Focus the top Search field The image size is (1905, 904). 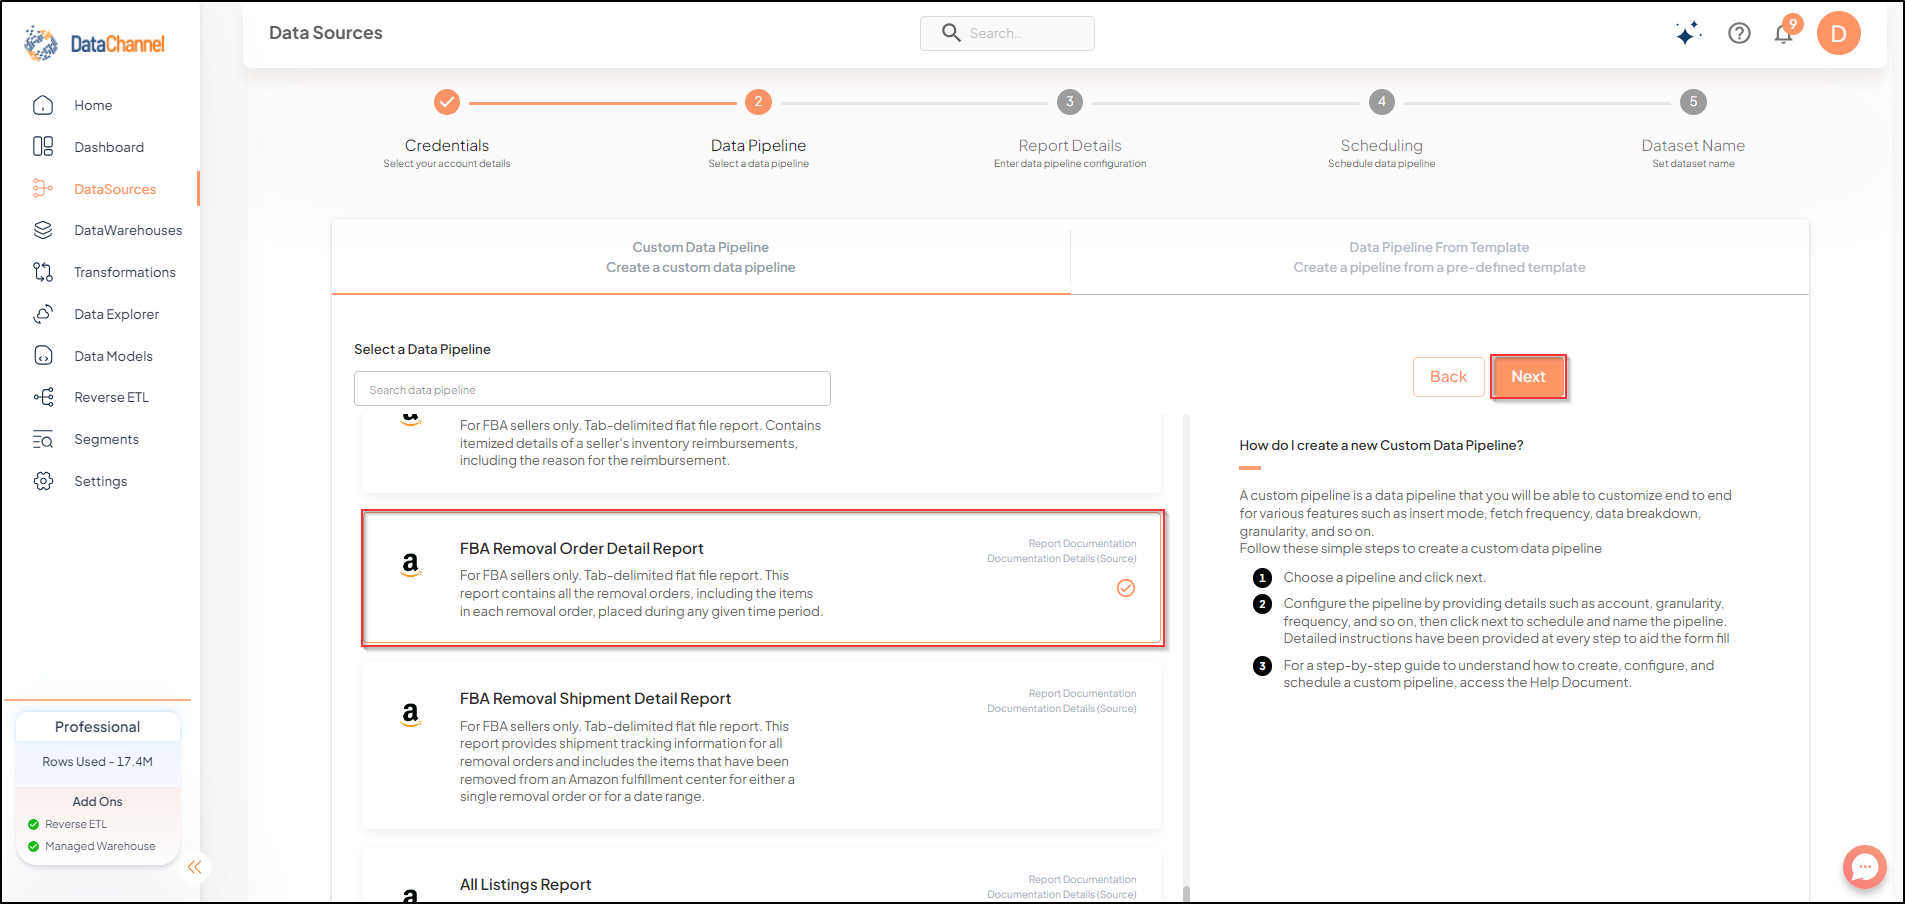tap(1007, 33)
